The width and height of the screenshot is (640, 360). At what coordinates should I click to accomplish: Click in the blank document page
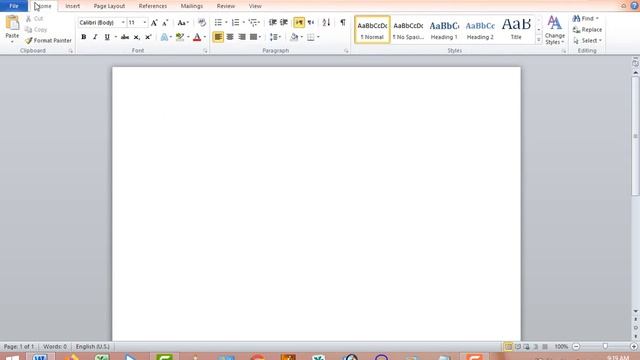[x=316, y=204]
